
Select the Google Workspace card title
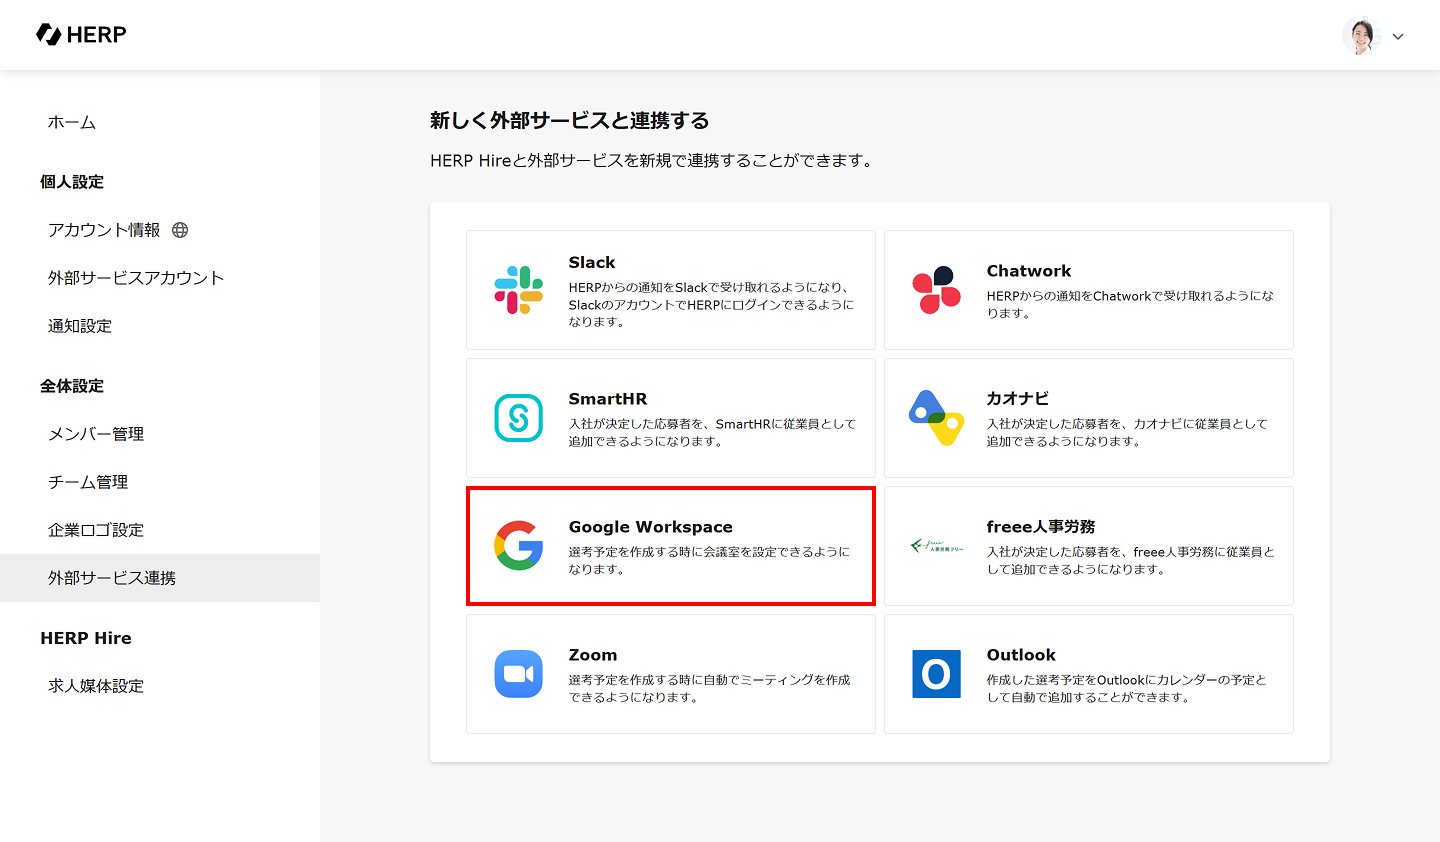tap(651, 527)
